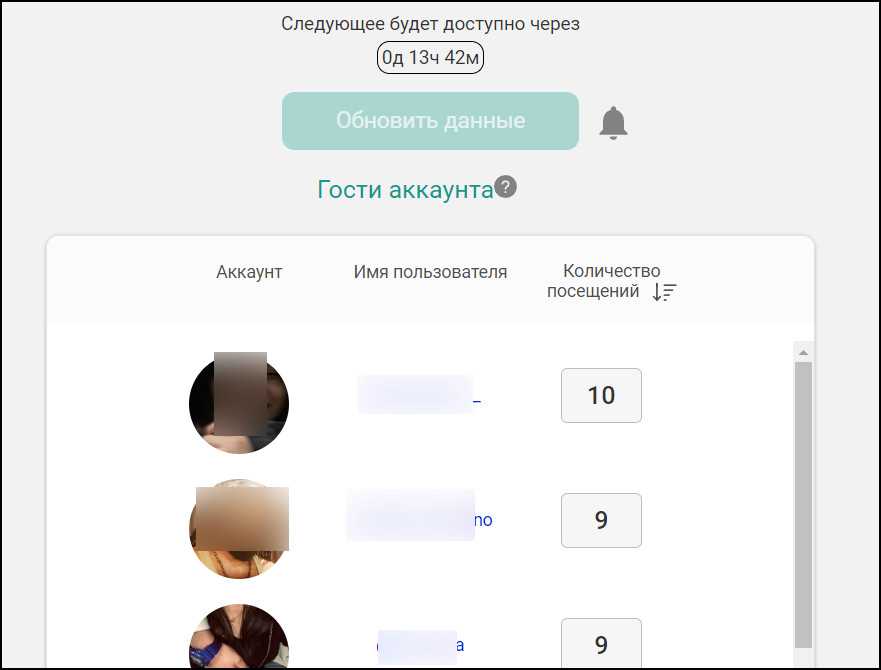Screen dimensions: 881x670
Task: Click the countdown timer 0д 13ч 42м
Action: point(430,57)
